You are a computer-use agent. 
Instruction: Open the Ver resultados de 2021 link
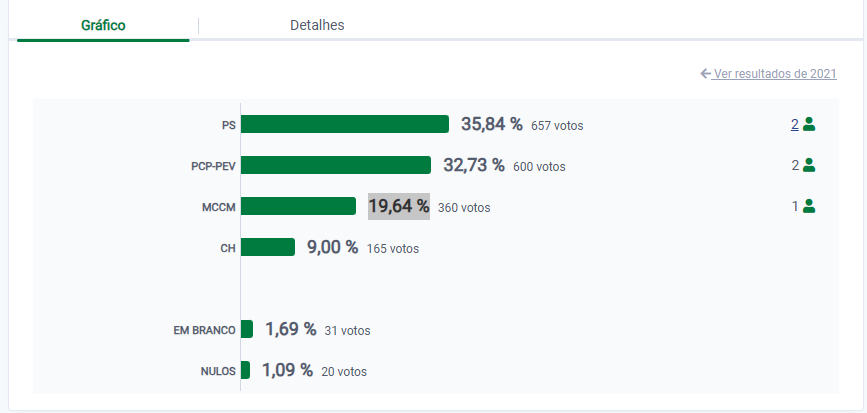775,74
